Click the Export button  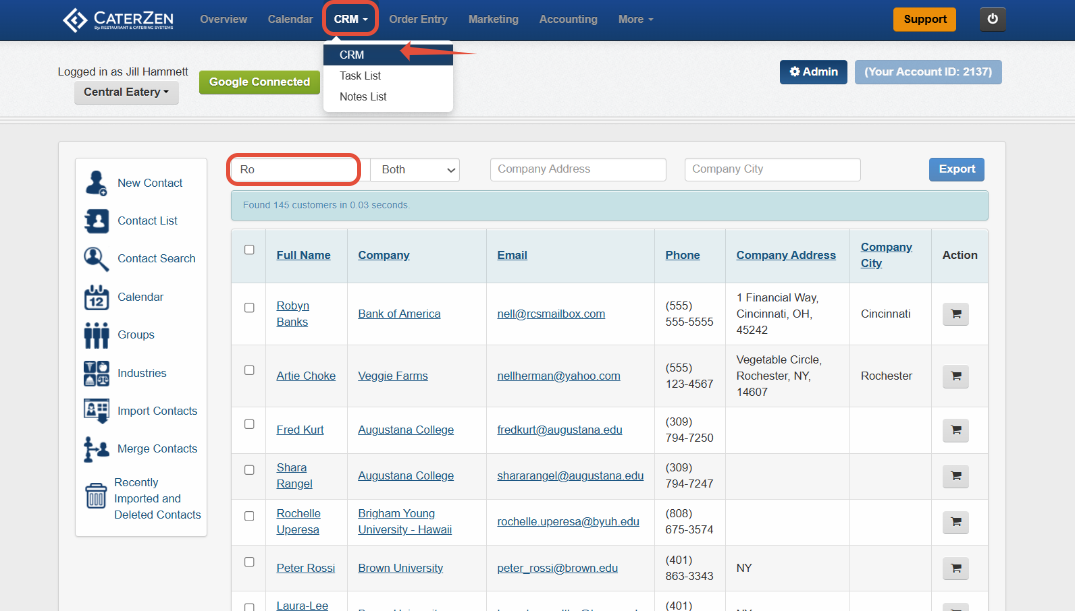pyautogui.click(x=956, y=169)
